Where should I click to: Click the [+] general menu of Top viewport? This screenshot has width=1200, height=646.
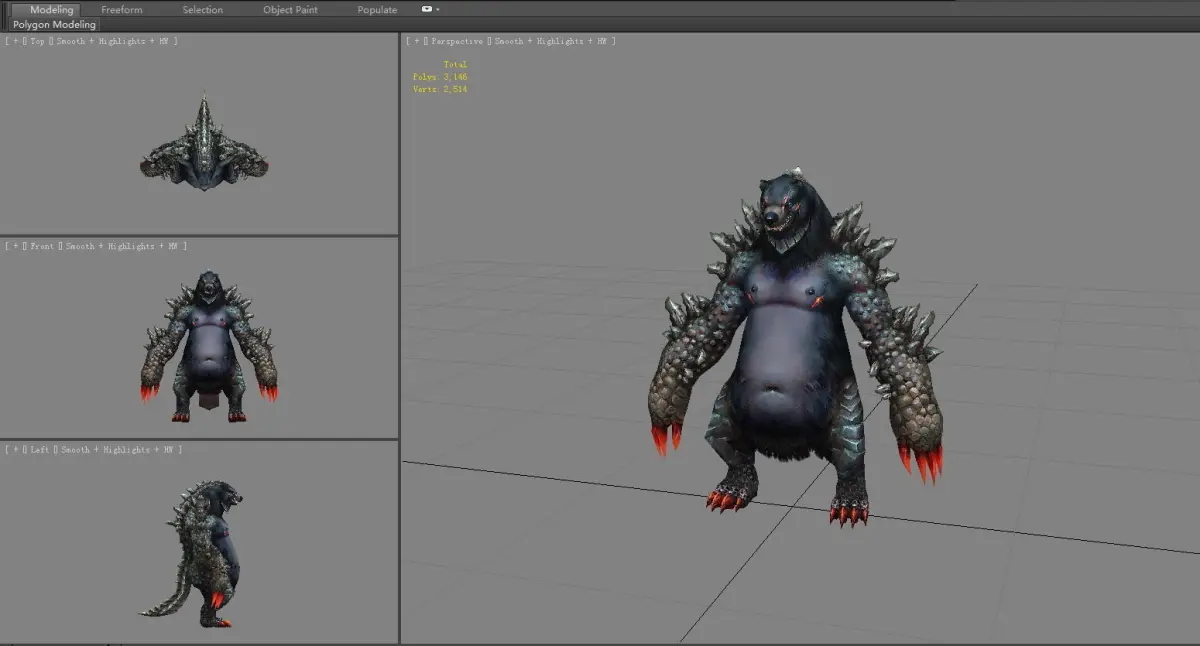(x=15, y=41)
